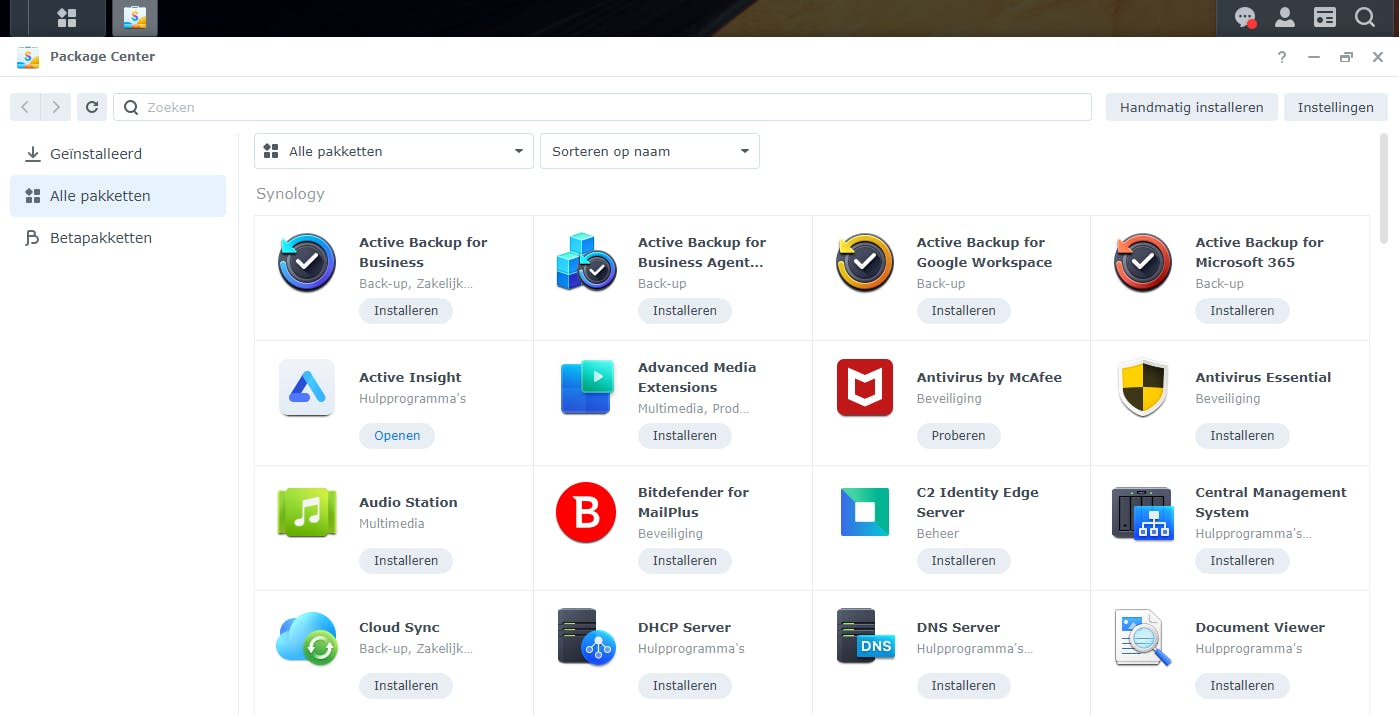
Task: Click the DHCP Server icon
Action: pyautogui.click(x=586, y=638)
